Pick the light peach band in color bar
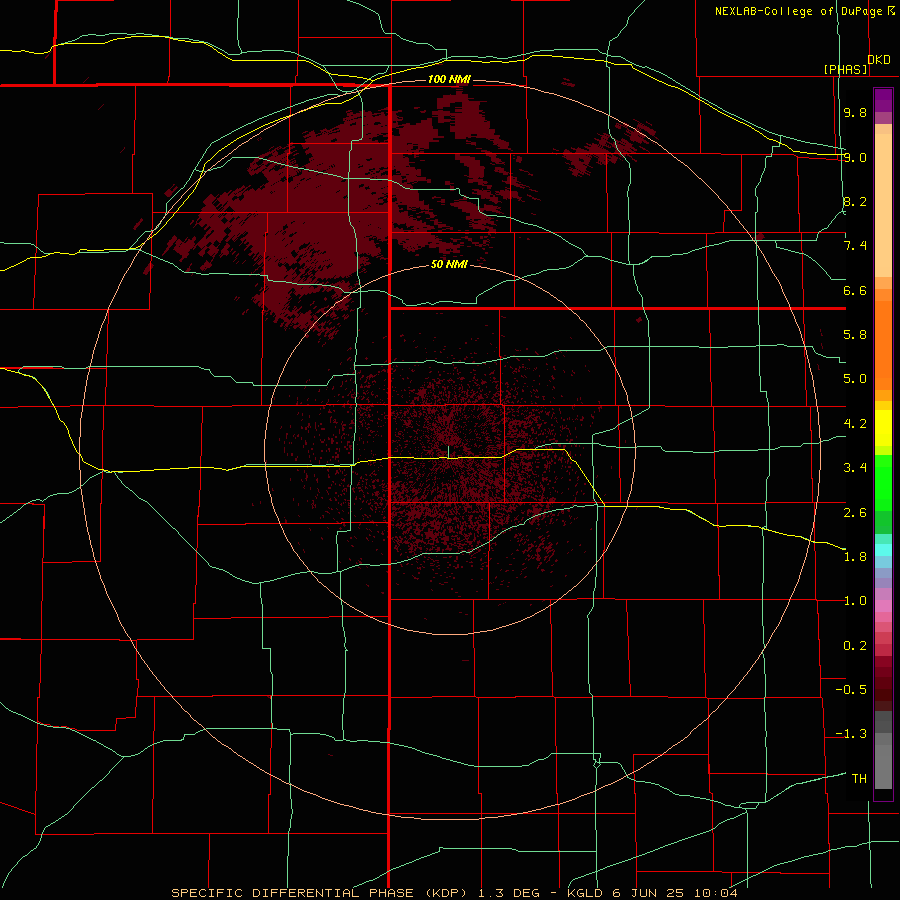Screen dimensions: 900x900 883,205
